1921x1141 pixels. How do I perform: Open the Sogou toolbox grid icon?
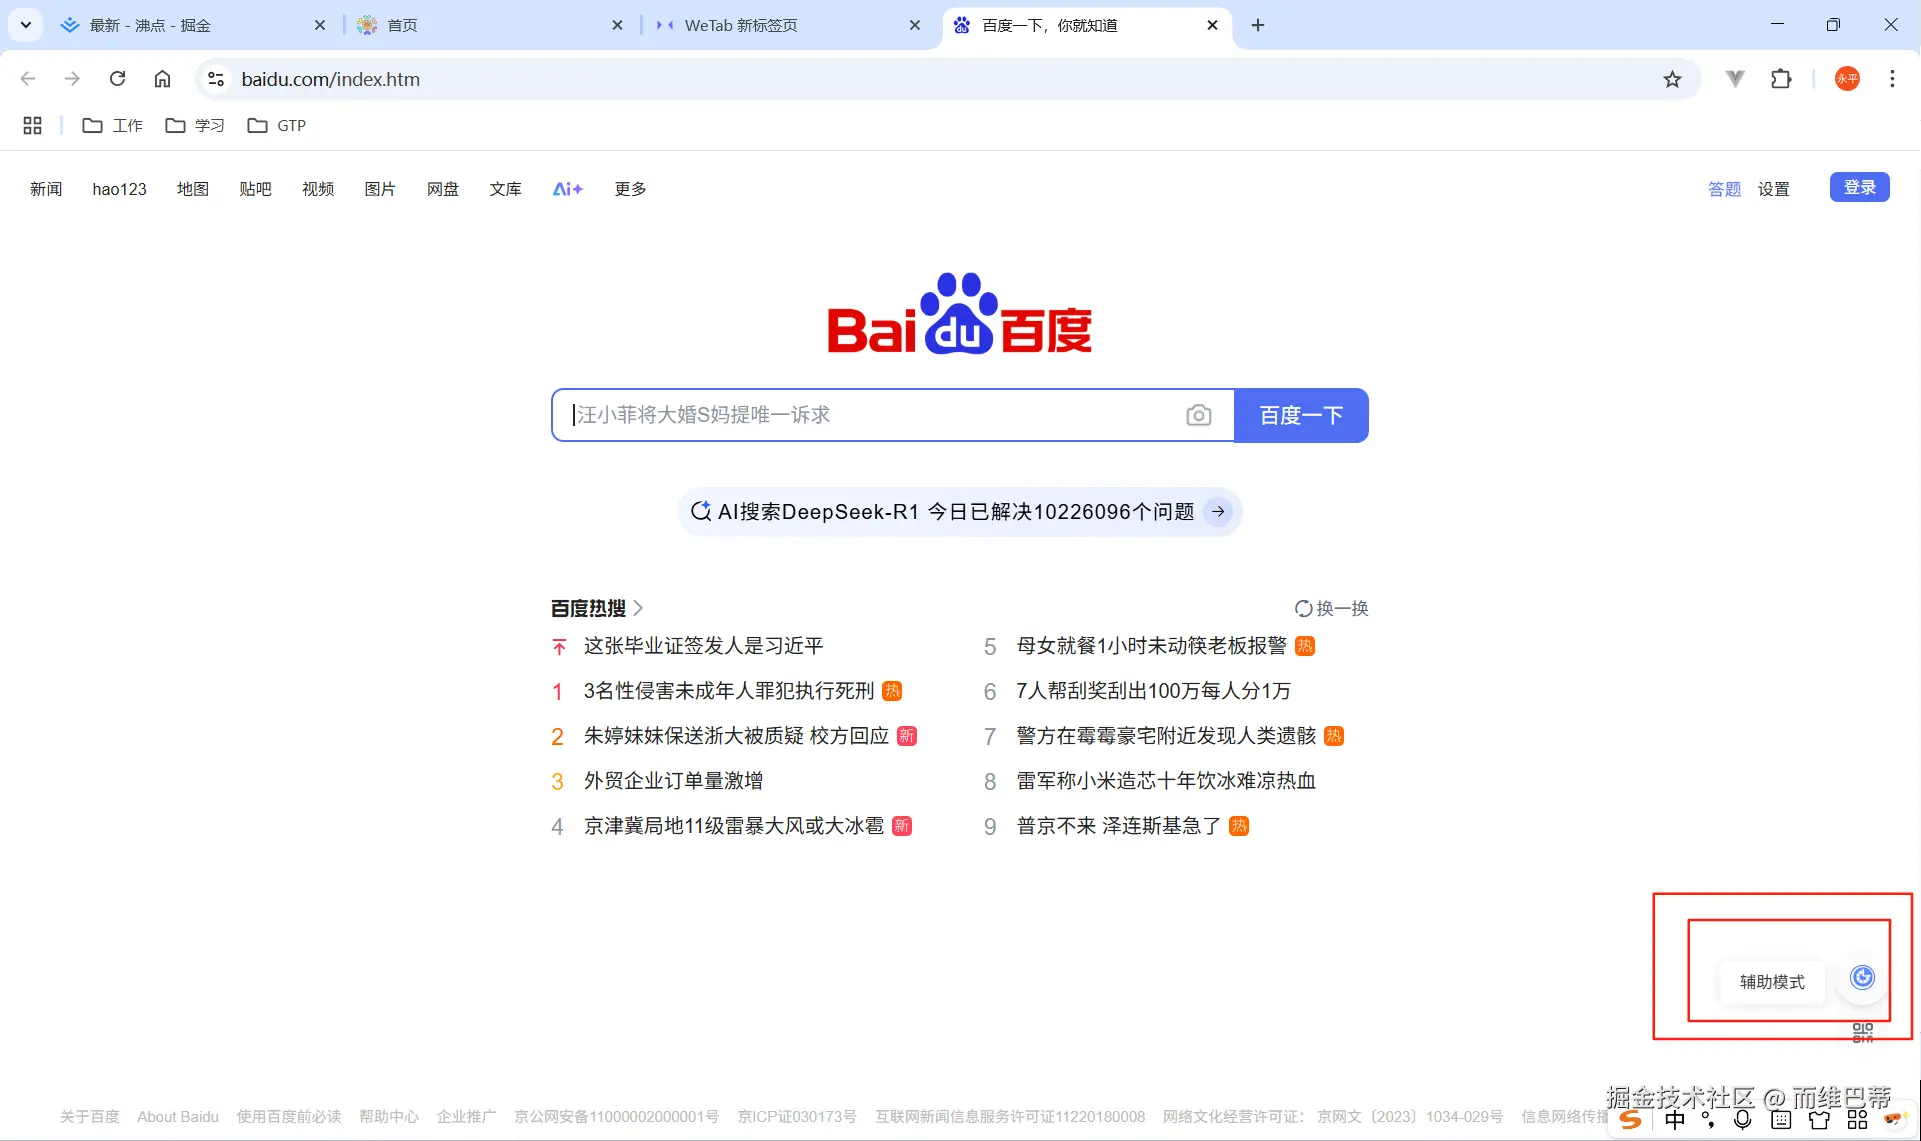click(1857, 1121)
